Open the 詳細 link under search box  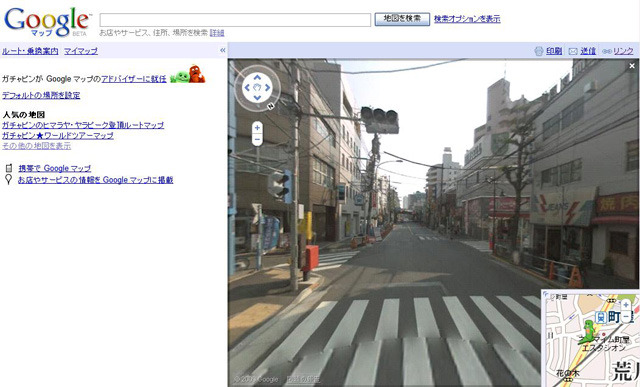click(217, 33)
